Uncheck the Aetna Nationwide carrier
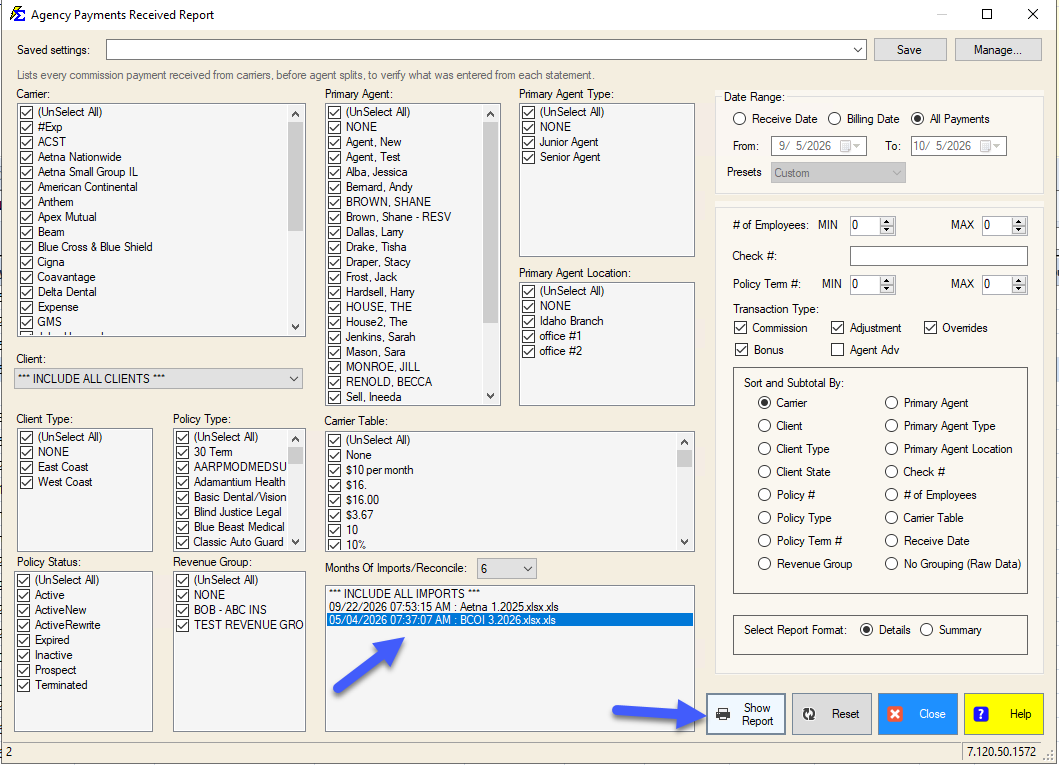 (26, 157)
